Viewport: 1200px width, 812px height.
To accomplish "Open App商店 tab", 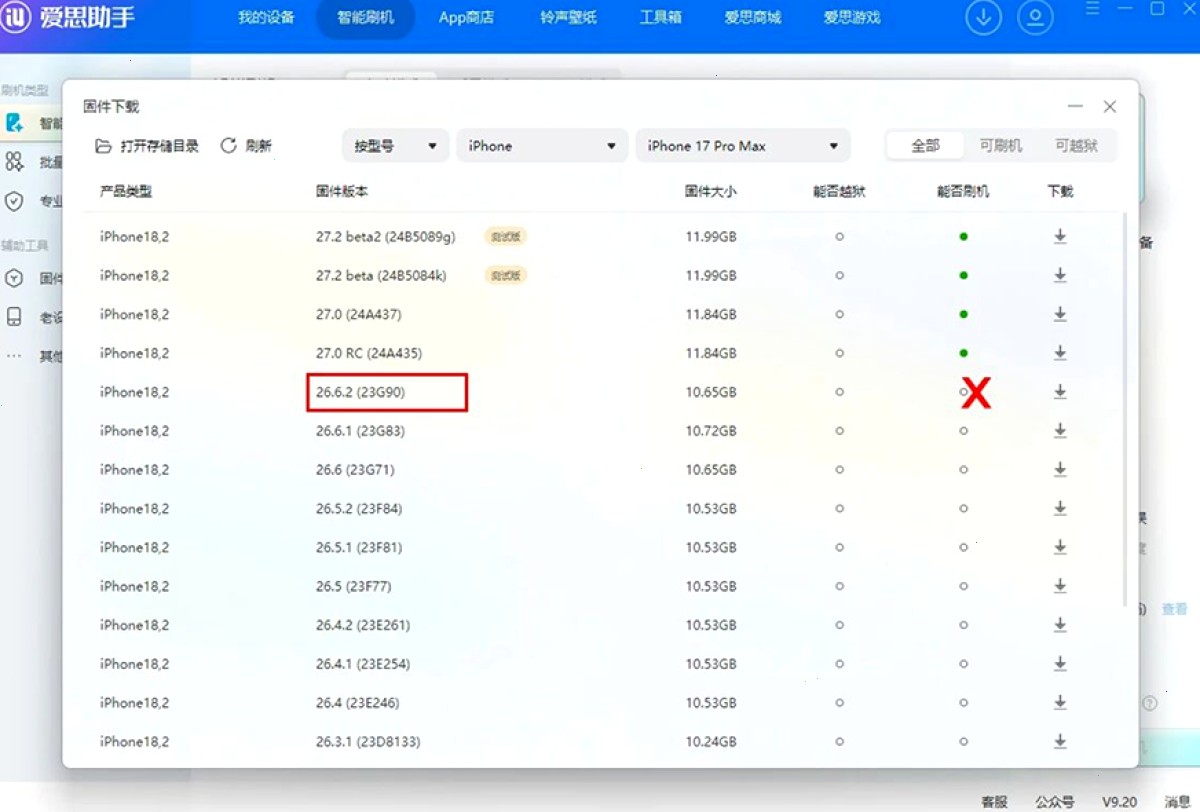I will pos(466,18).
